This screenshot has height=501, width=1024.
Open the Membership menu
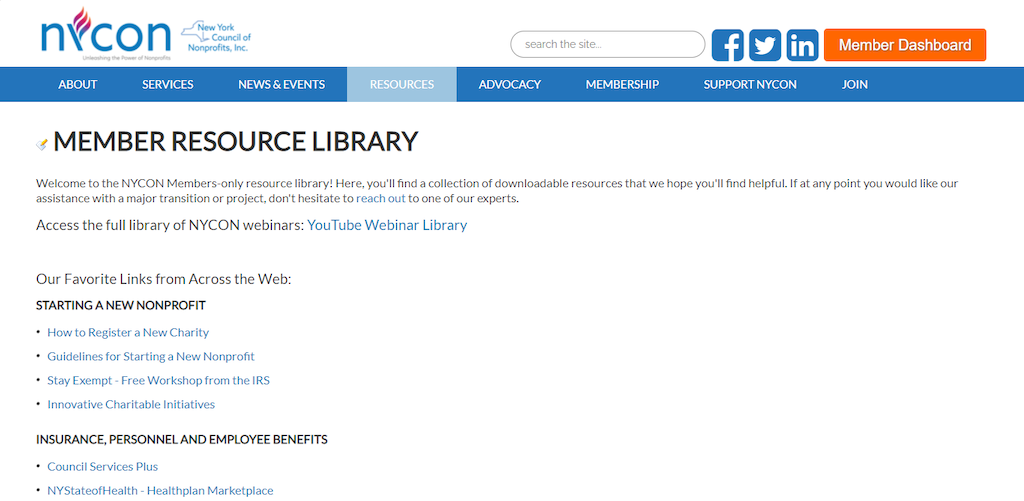click(x=622, y=85)
